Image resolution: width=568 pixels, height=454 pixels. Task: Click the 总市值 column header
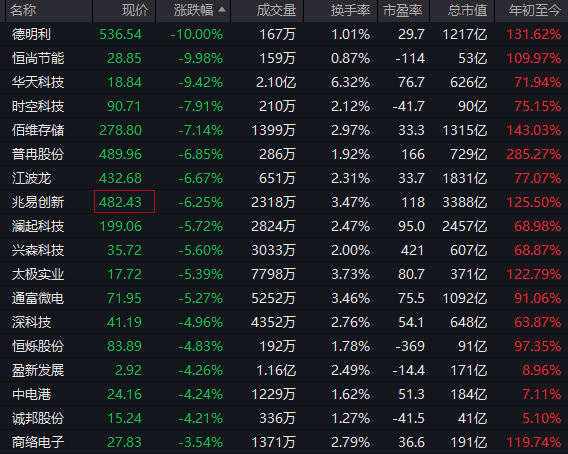click(467, 11)
